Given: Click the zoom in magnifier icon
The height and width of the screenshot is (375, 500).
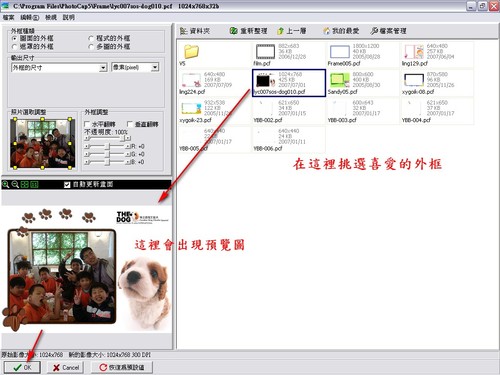Looking at the screenshot, I should (x=6, y=184).
